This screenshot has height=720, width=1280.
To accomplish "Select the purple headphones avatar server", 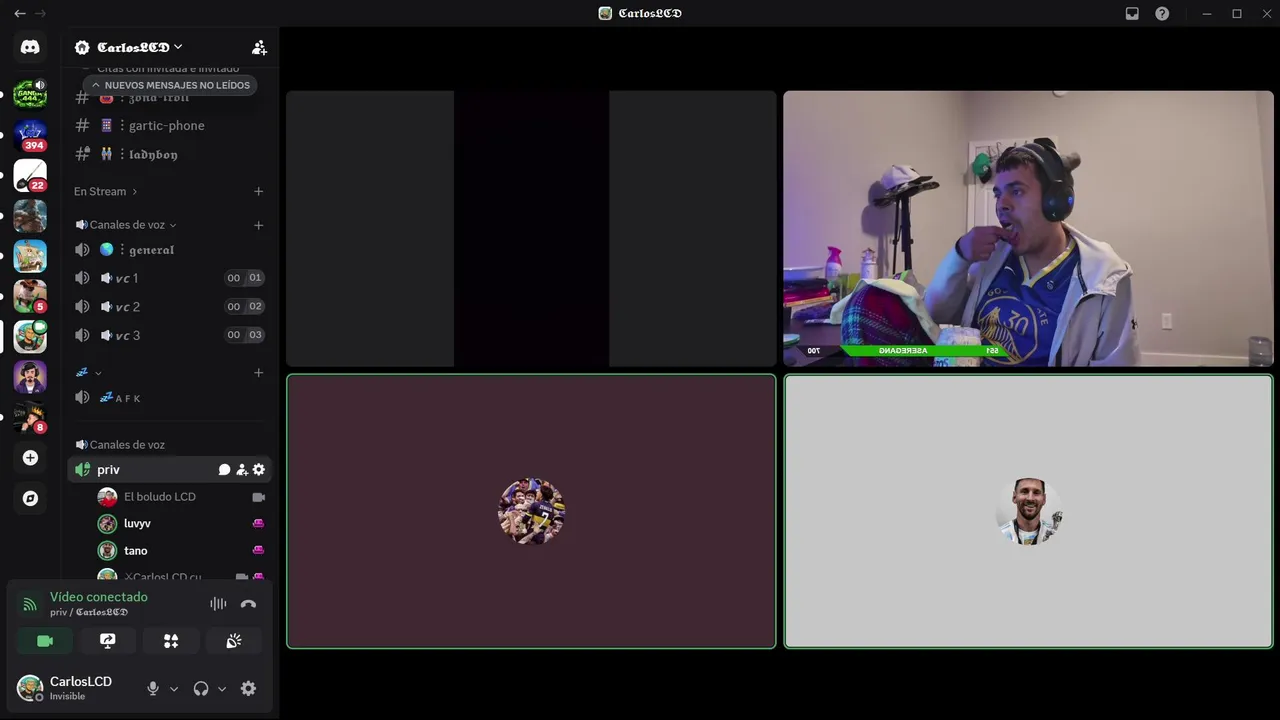I will (30, 377).
